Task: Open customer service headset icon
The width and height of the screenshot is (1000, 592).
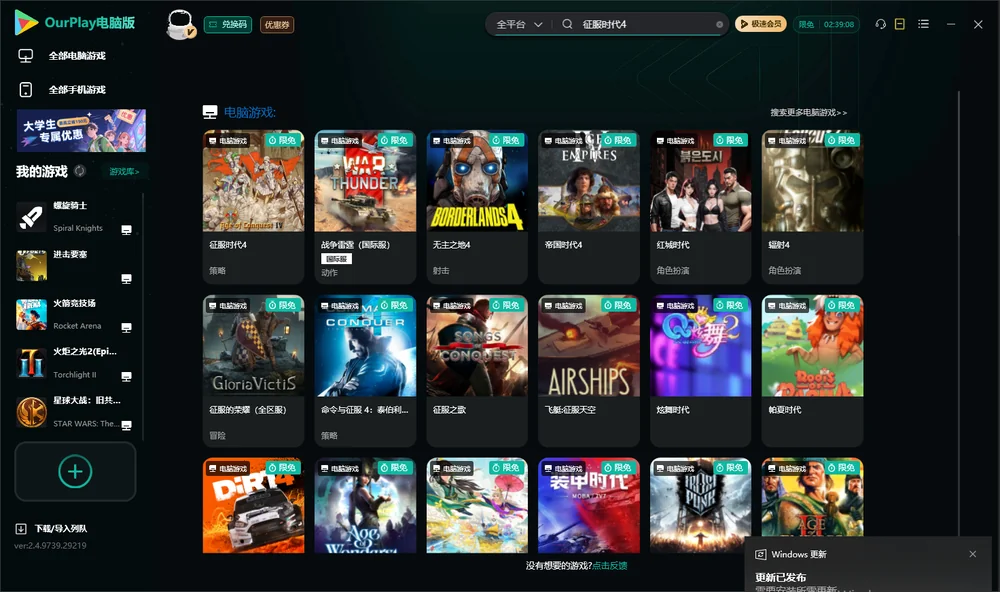Action: pos(881,24)
